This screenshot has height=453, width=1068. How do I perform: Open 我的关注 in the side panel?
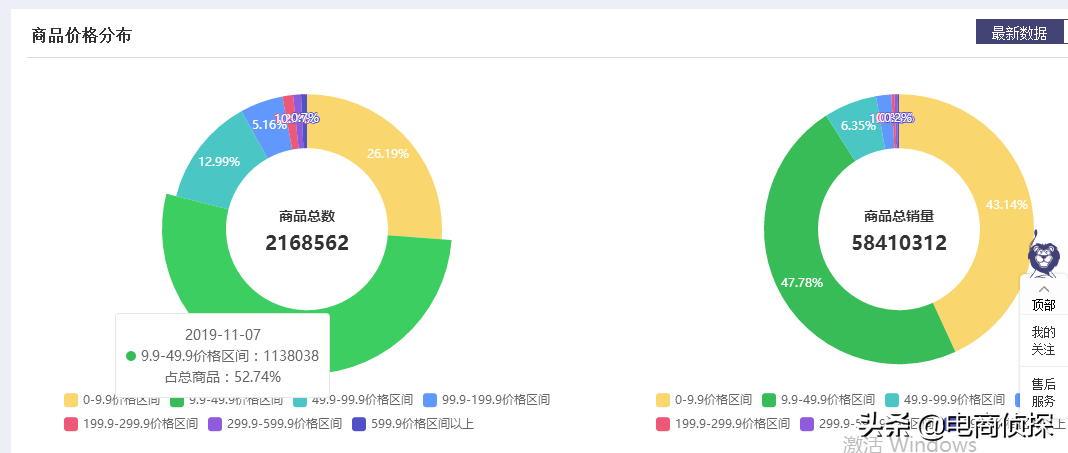pos(1044,341)
